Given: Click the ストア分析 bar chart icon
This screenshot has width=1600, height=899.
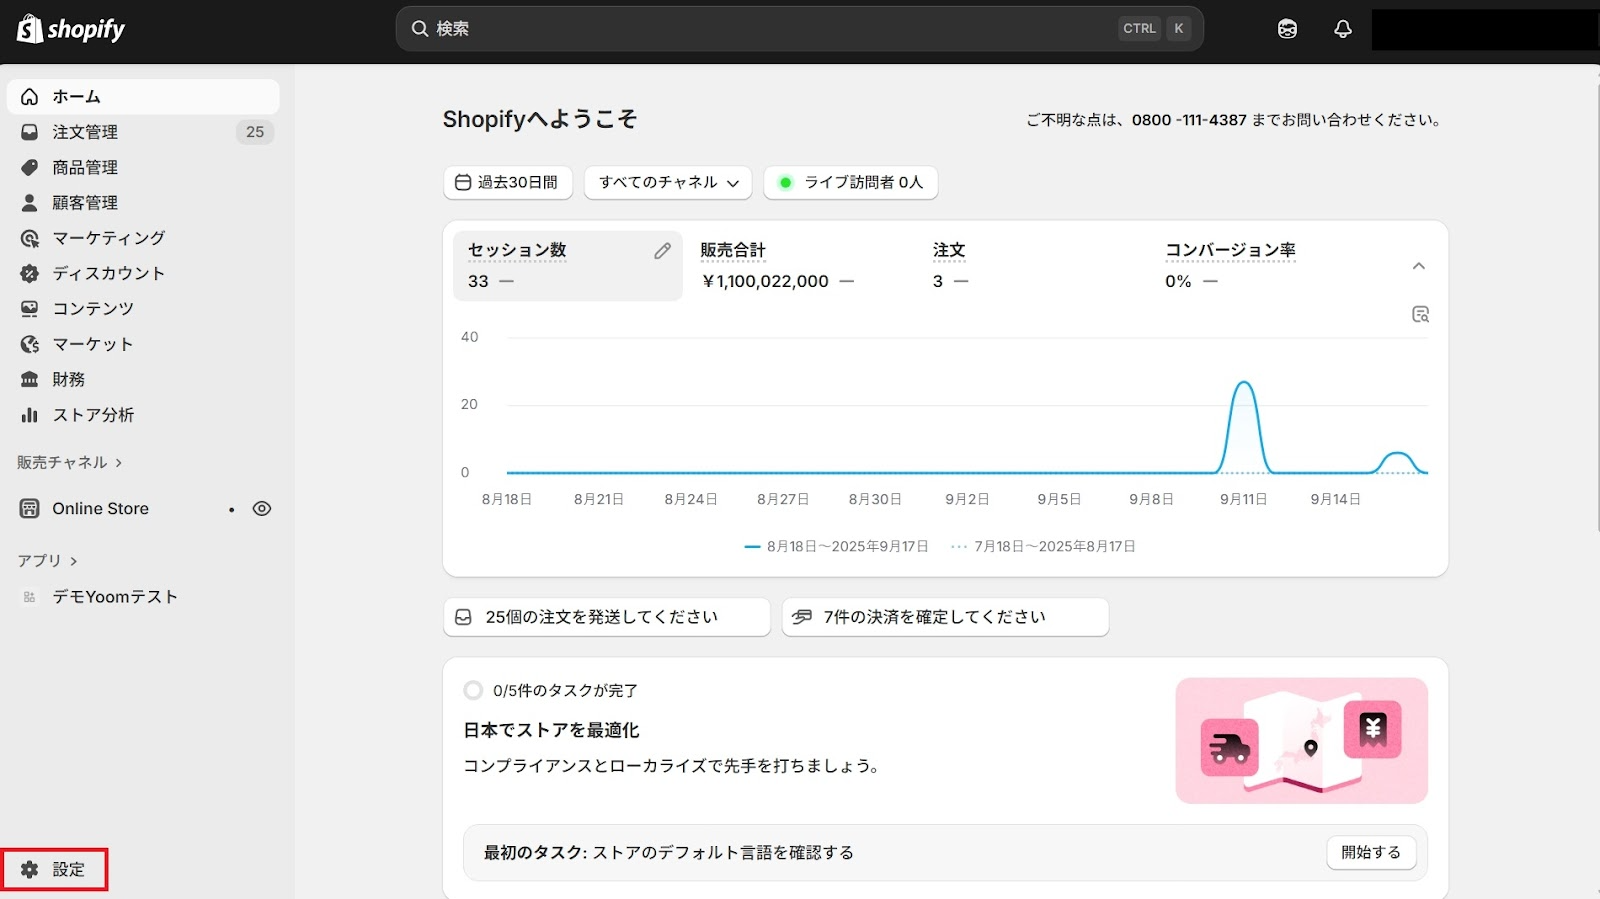Looking at the screenshot, I should [30, 415].
